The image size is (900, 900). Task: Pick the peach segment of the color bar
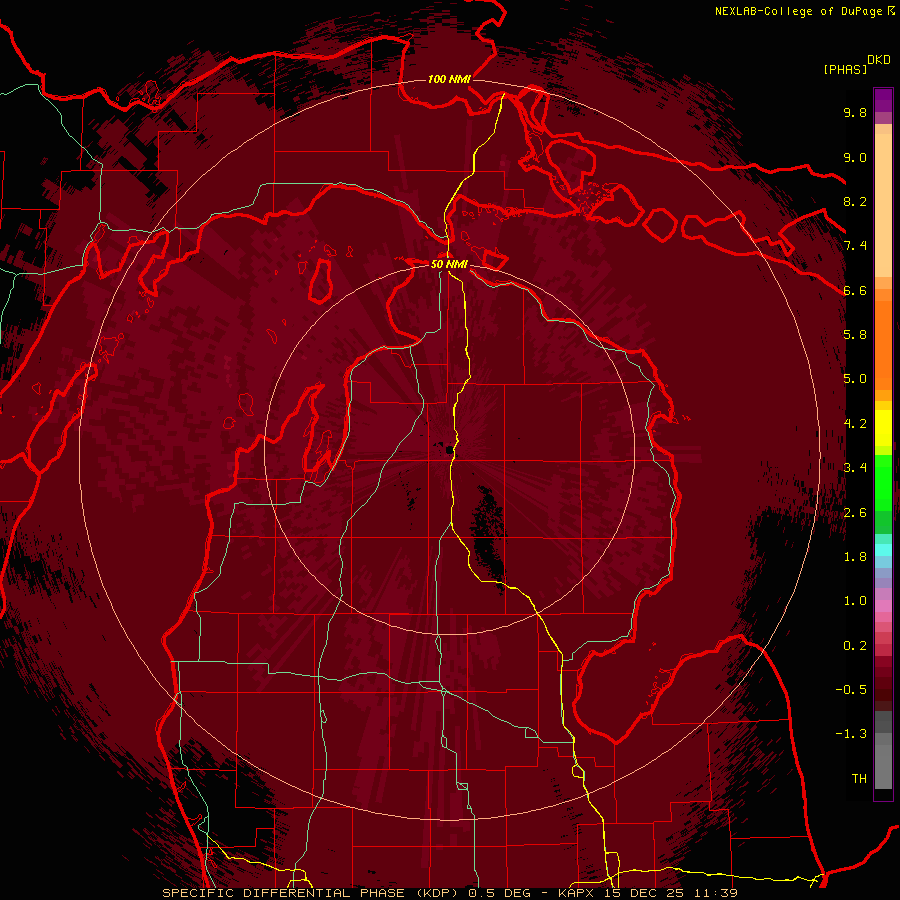[x=883, y=204]
